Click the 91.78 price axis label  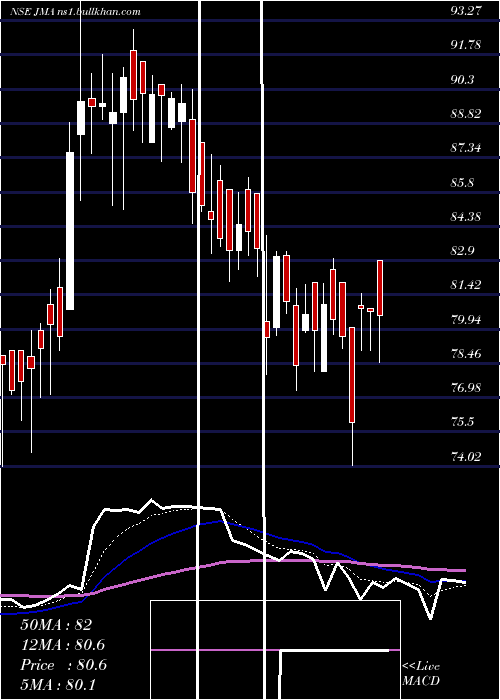click(466, 45)
